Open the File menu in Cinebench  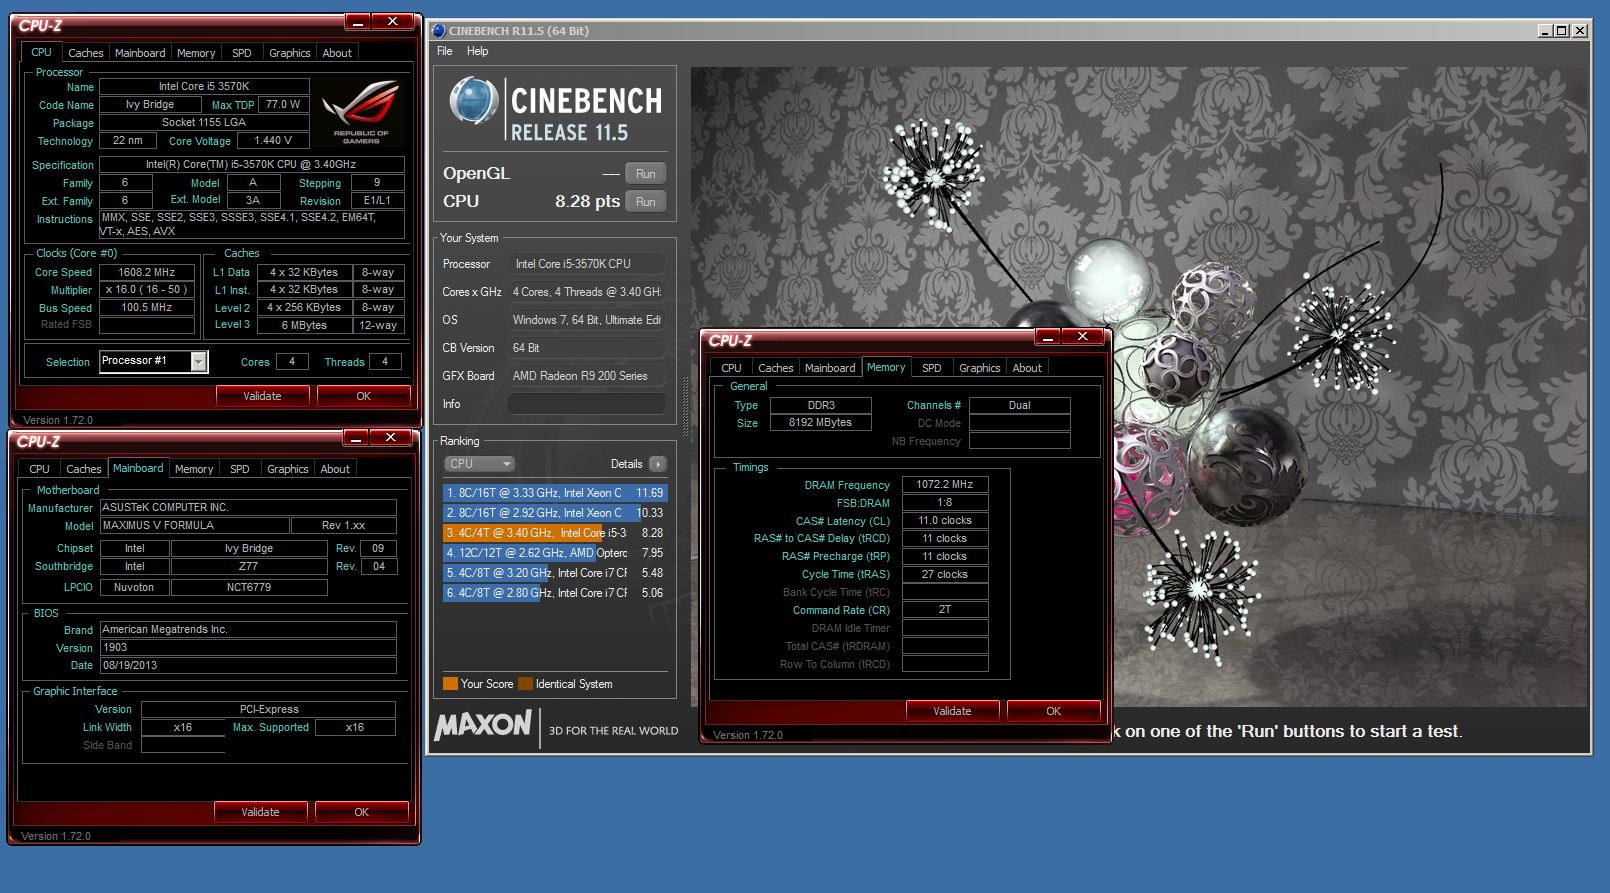coord(445,51)
